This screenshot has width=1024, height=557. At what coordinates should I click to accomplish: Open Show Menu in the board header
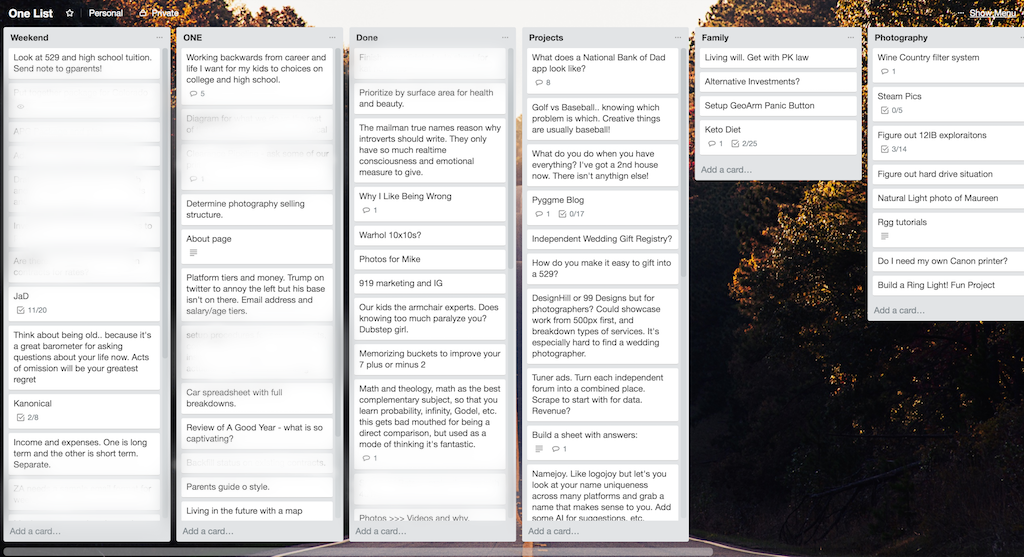click(x=994, y=13)
